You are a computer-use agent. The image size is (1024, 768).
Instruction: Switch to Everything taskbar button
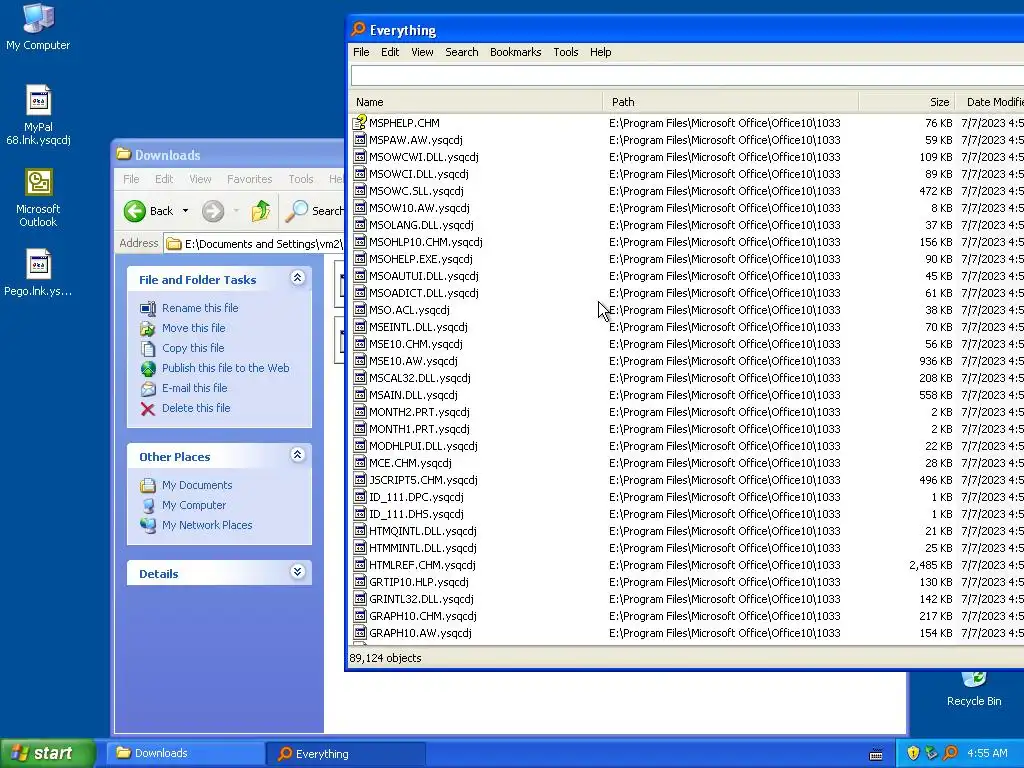(x=346, y=753)
